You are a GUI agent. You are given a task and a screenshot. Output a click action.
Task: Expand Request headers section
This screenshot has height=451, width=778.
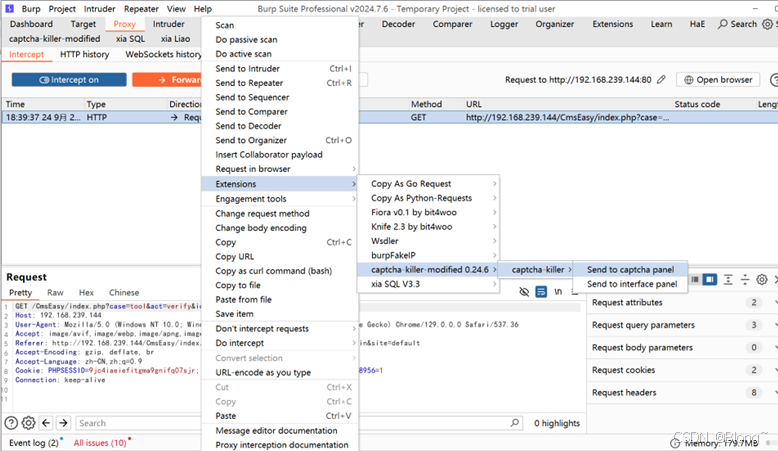tap(682, 392)
